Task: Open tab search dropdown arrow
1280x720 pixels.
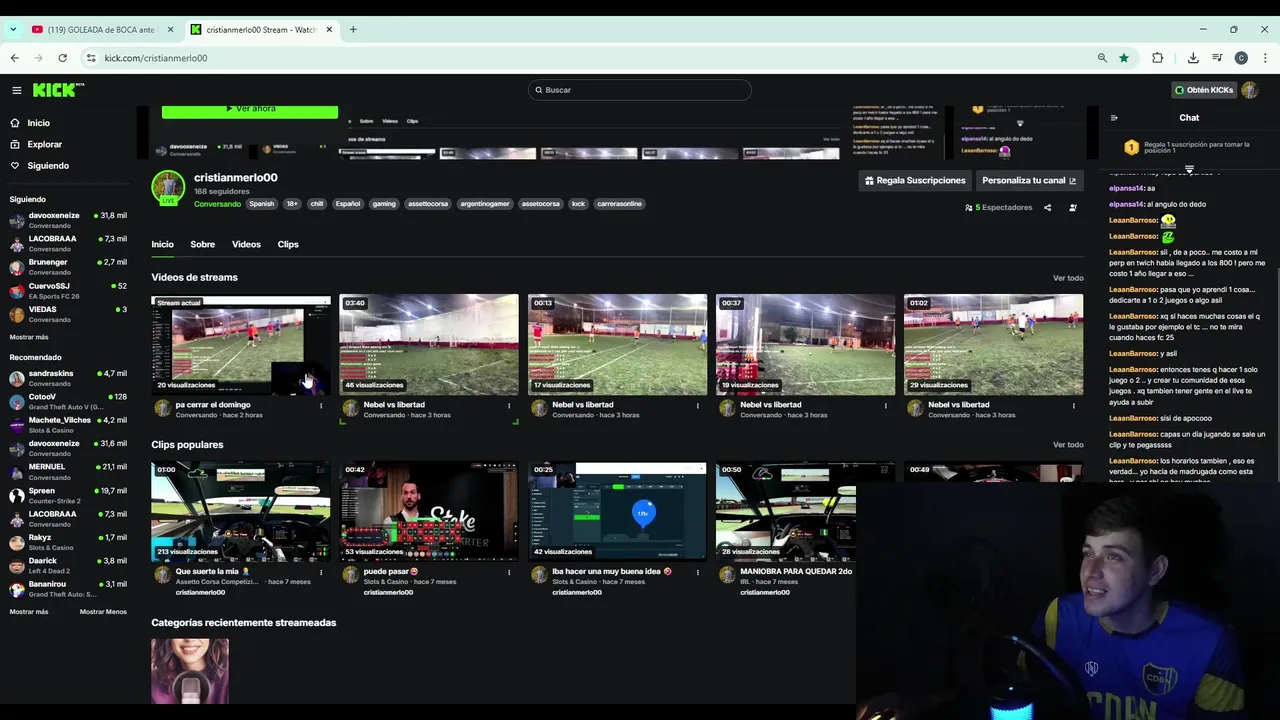Action: coord(12,30)
